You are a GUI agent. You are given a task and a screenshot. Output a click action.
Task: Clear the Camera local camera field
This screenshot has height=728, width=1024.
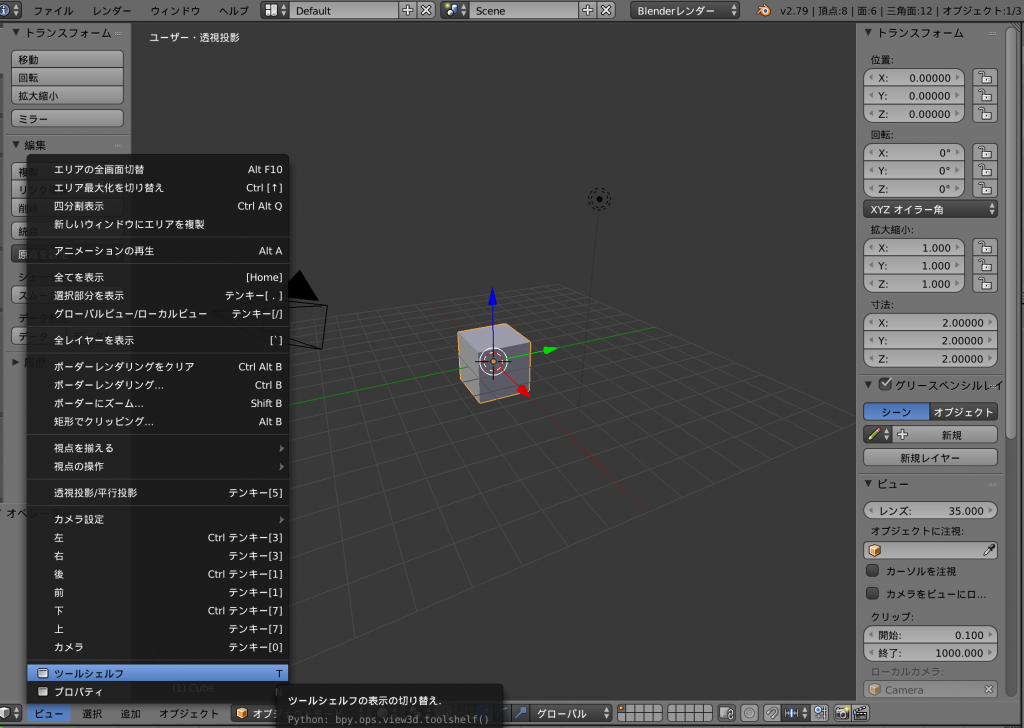click(989, 689)
